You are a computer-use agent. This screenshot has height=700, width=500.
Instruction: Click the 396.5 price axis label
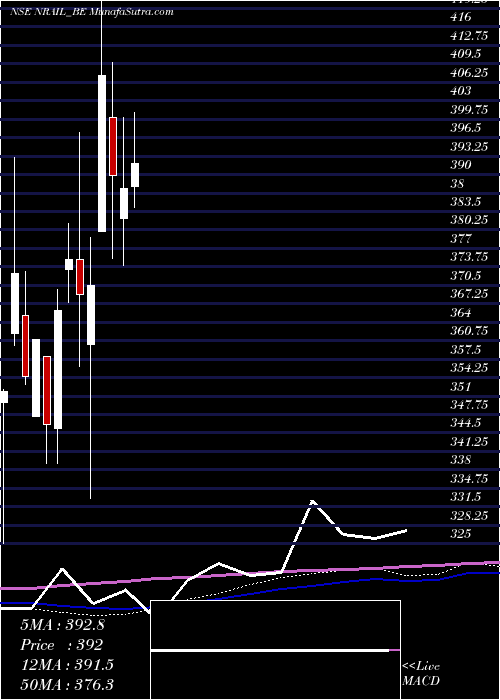(466, 128)
